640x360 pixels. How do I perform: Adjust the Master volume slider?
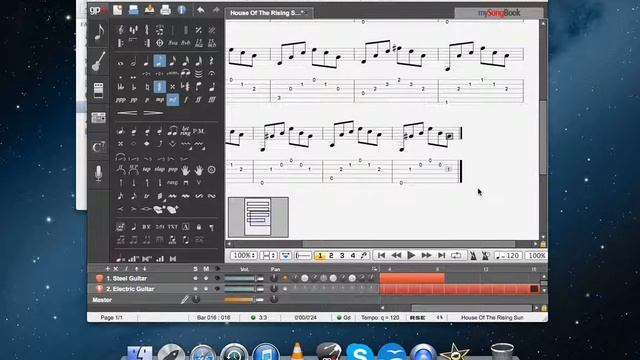(x=244, y=300)
